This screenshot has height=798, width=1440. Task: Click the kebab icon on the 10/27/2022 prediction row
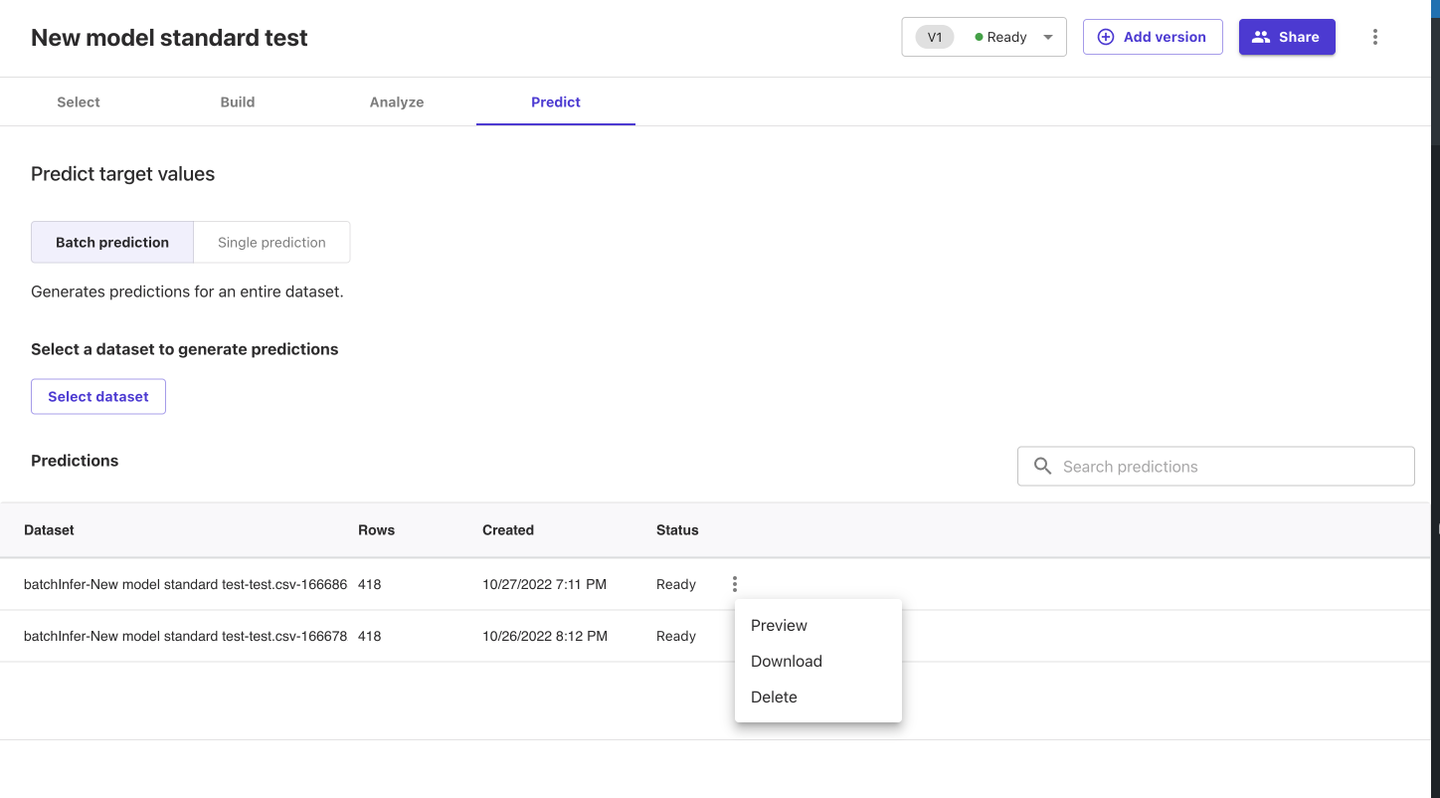735,584
